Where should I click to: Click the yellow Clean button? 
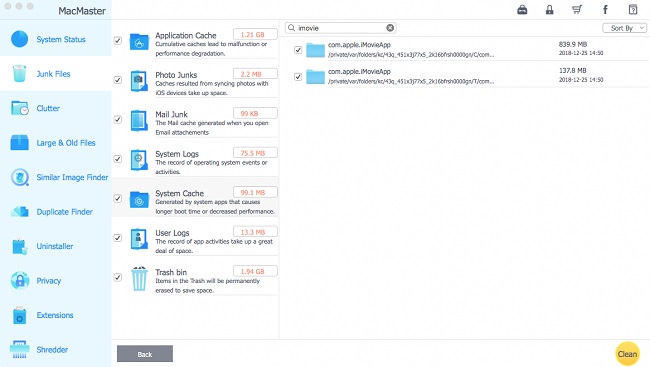point(627,354)
